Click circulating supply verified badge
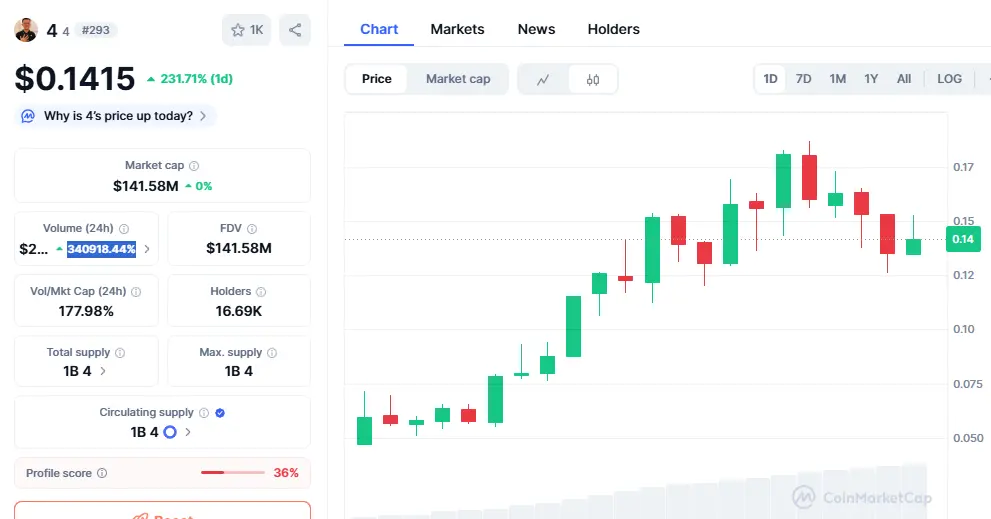 [x=220, y=412]
